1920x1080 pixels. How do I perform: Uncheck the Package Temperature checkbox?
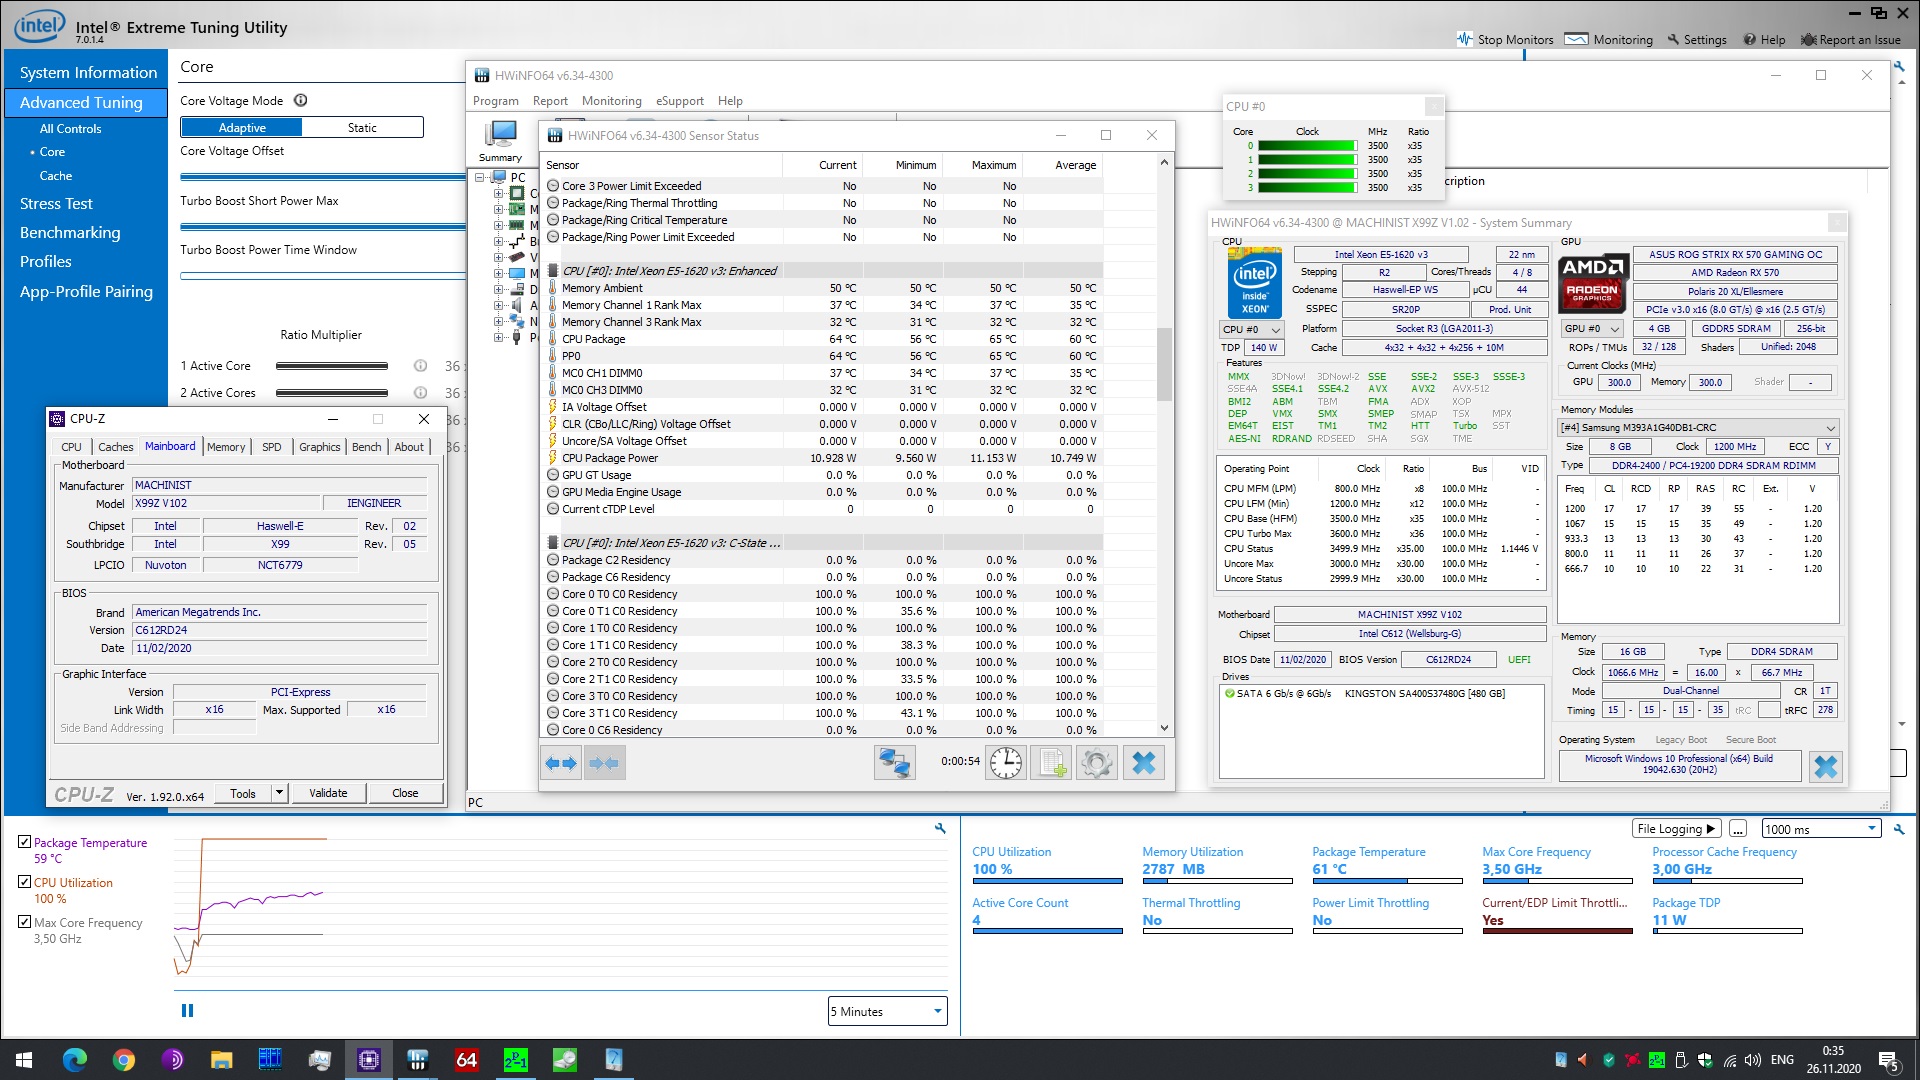click(x=25, y=842)
